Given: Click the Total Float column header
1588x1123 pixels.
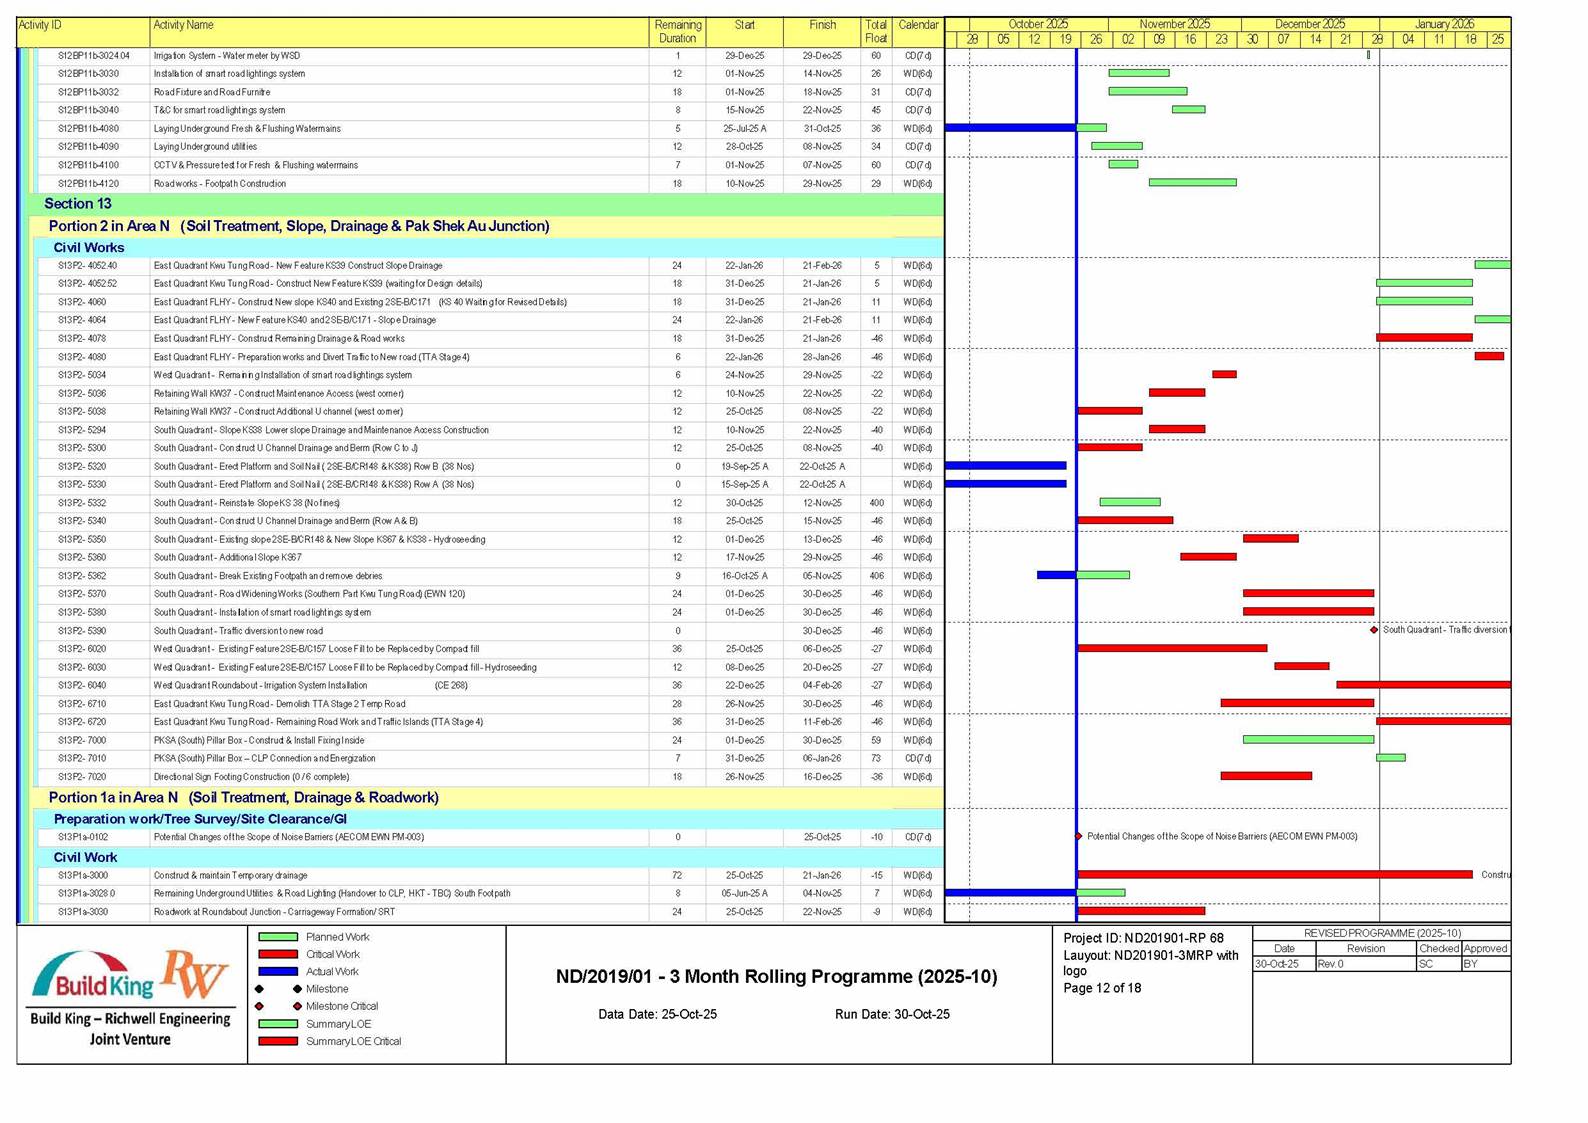Looking at the screenshot, I should tap(875, 32).
